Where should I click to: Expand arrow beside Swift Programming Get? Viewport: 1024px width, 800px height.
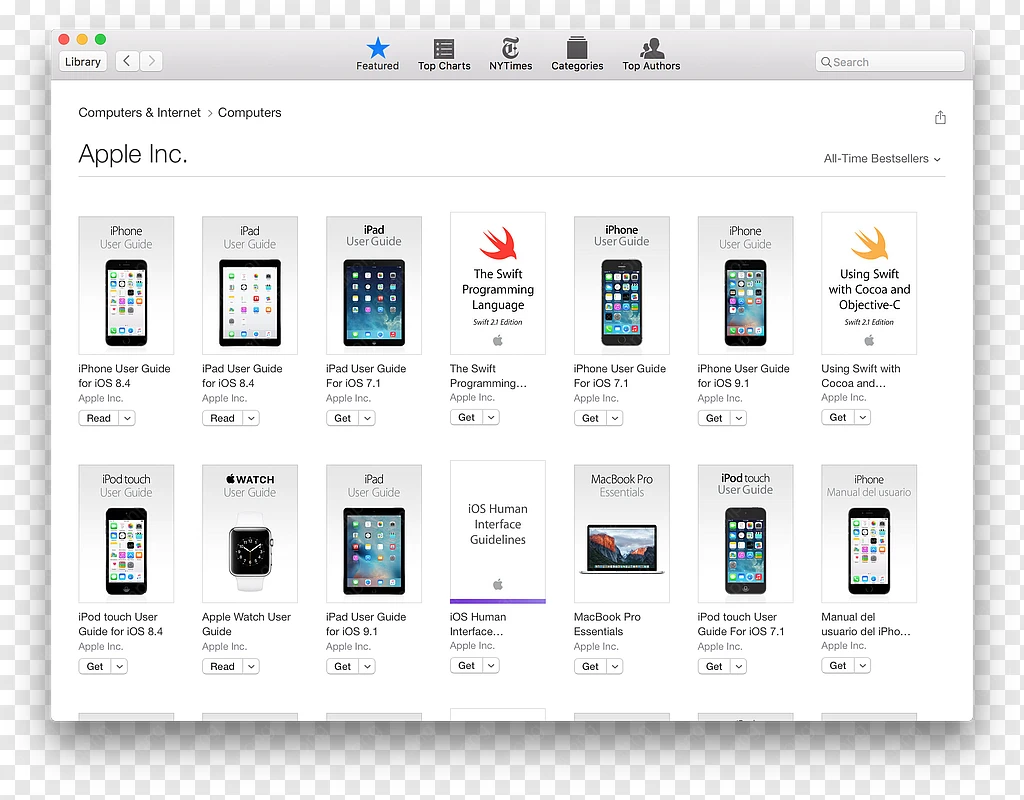[x=491, y=417]
